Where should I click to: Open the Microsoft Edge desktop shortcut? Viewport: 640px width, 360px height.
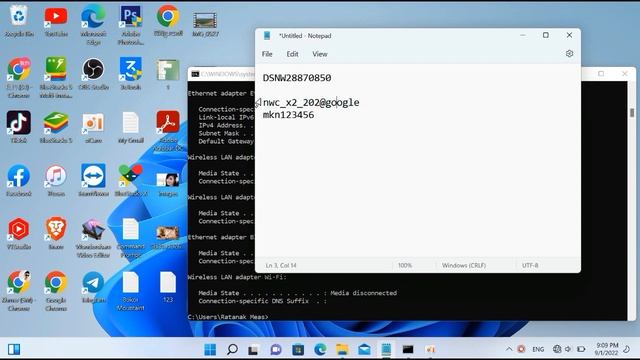pos(93,24)
